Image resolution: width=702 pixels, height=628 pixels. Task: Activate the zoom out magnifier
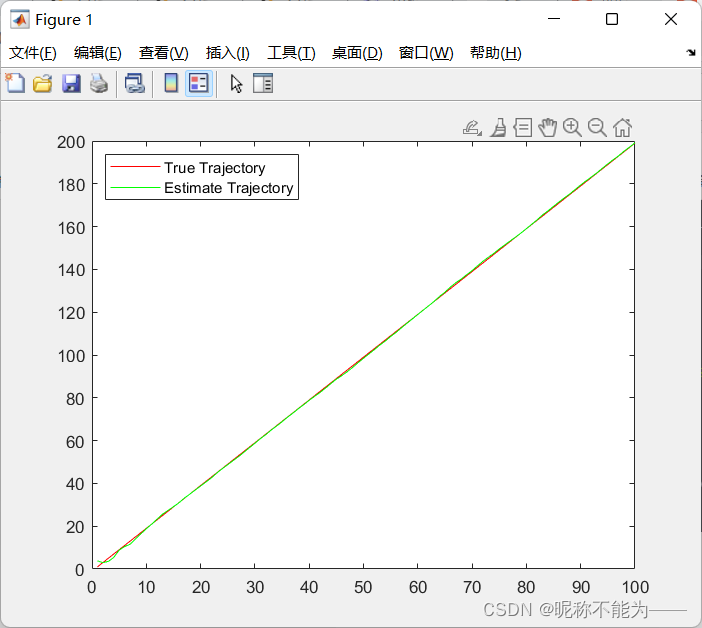(597, 128)
